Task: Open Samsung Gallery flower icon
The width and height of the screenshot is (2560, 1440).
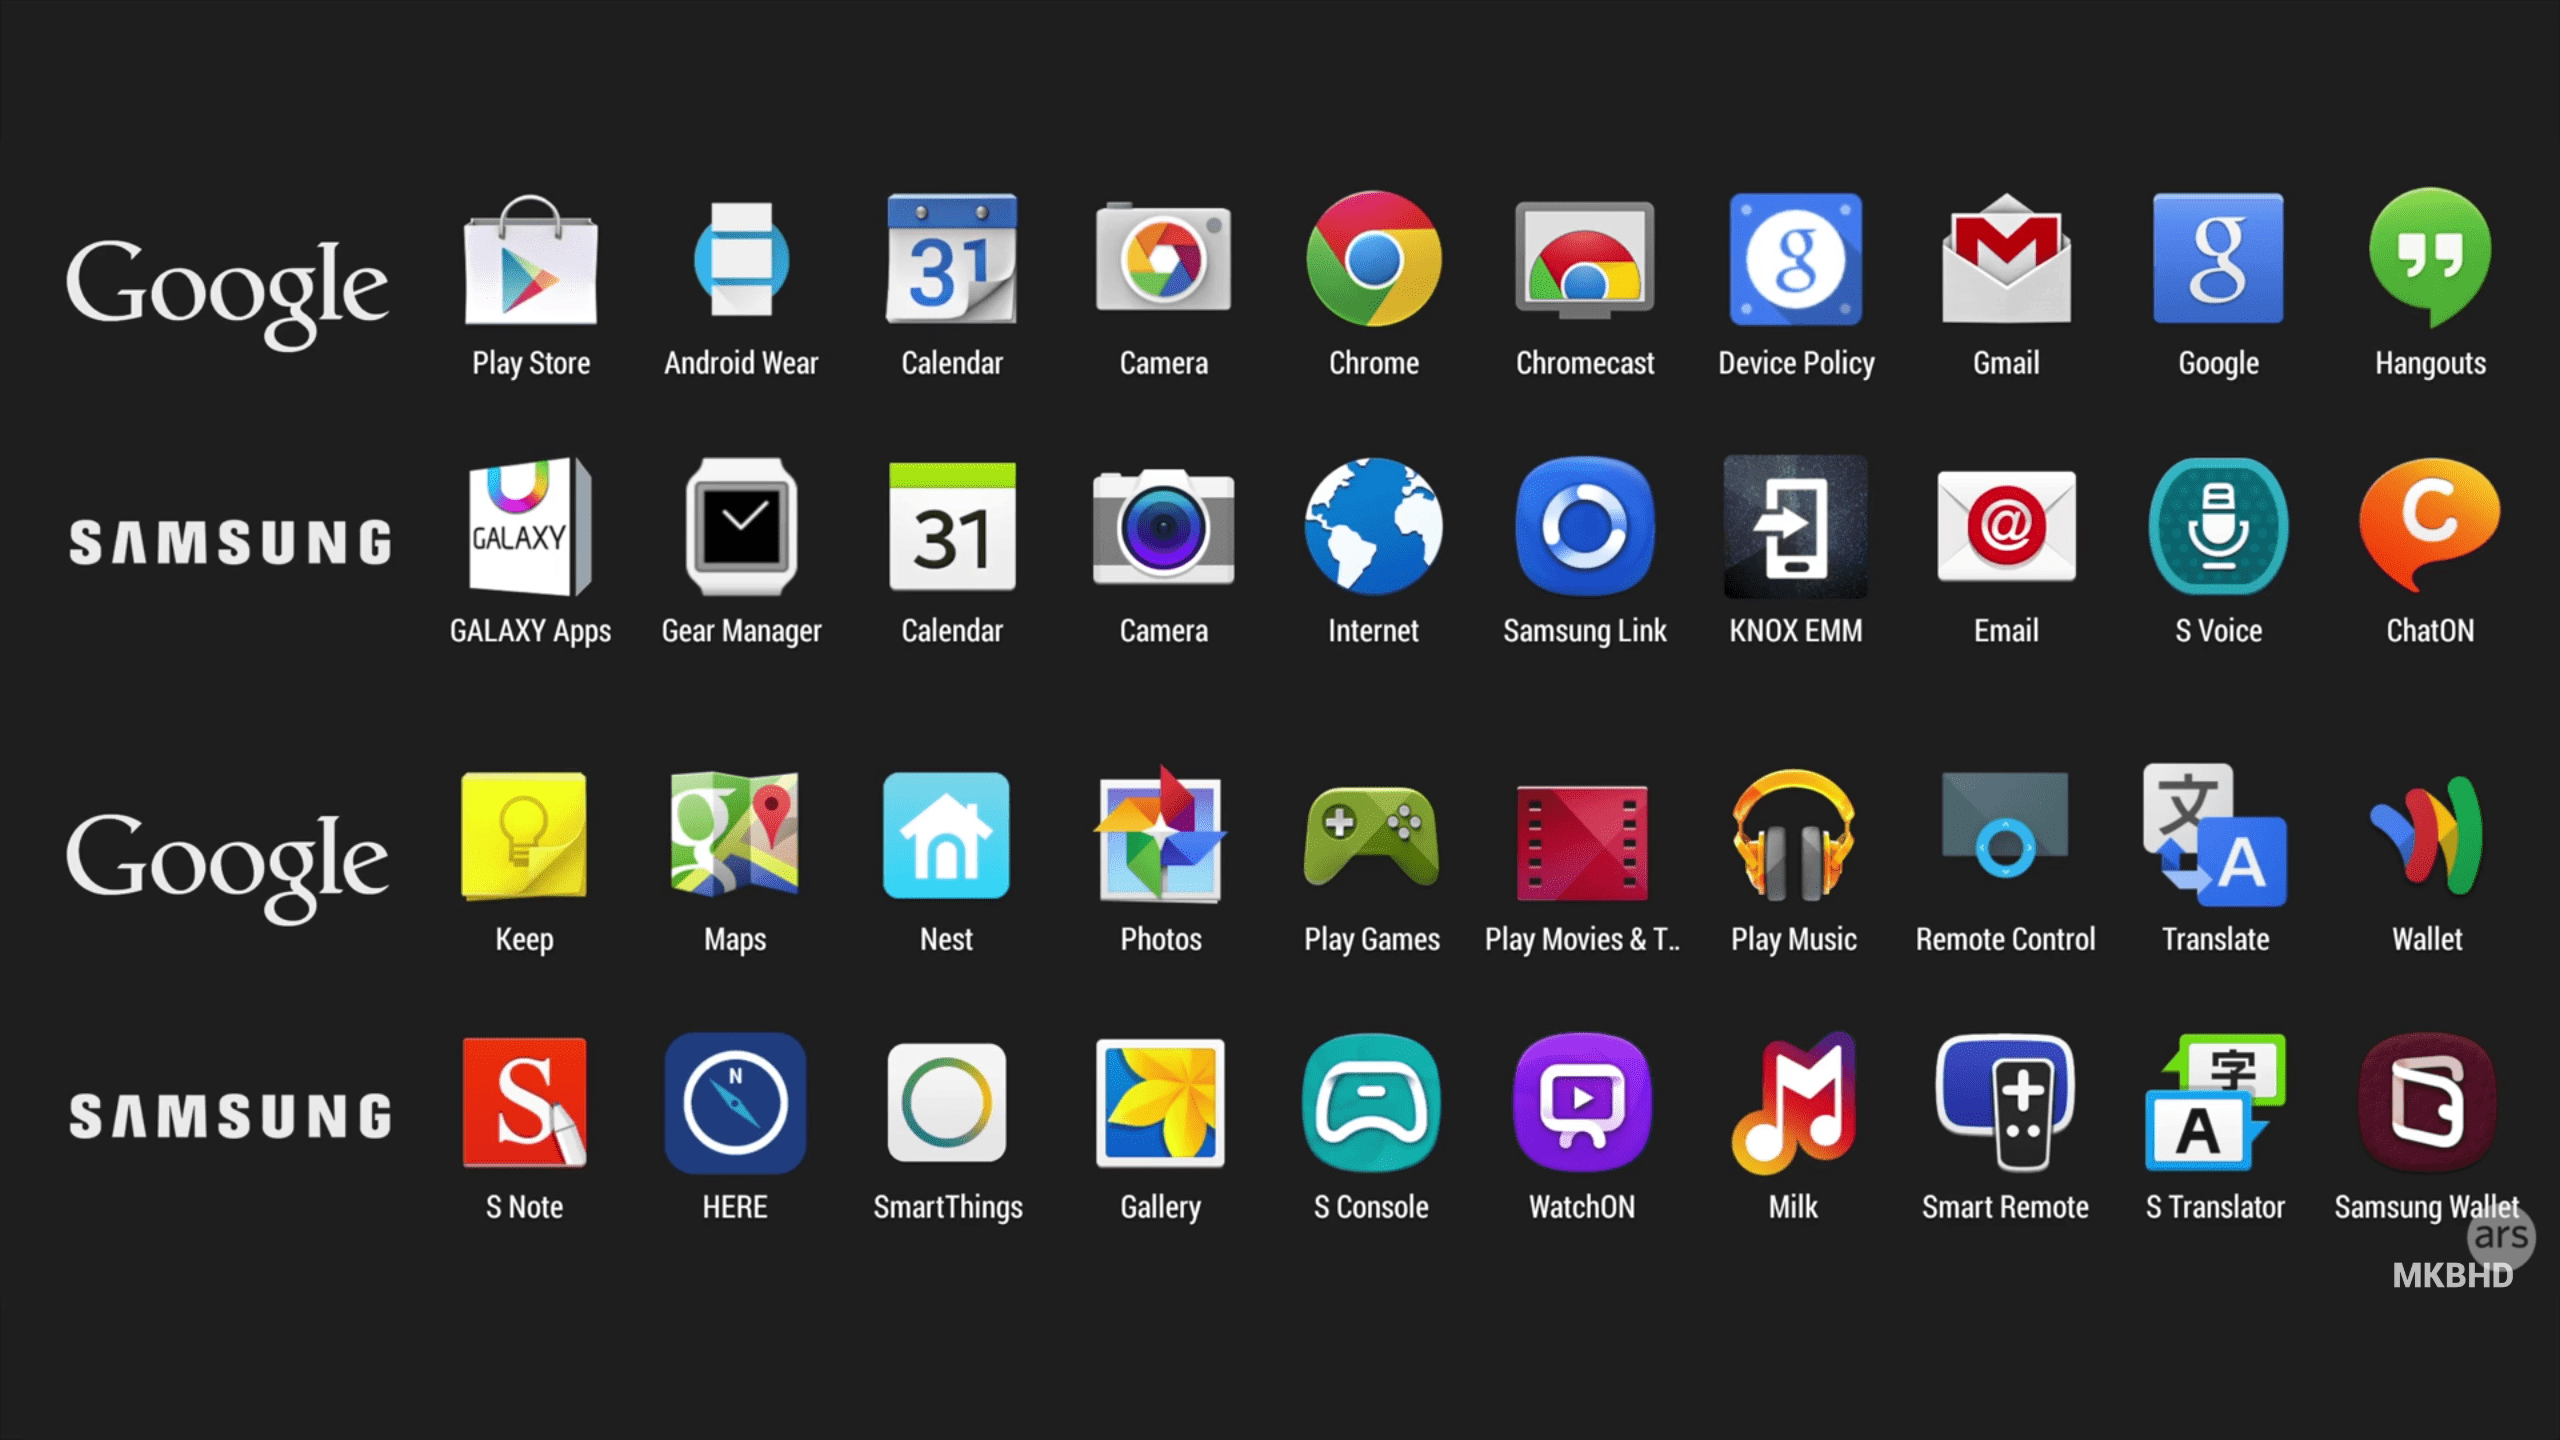Action: pyautogui.click(x=1160, y=1103)
